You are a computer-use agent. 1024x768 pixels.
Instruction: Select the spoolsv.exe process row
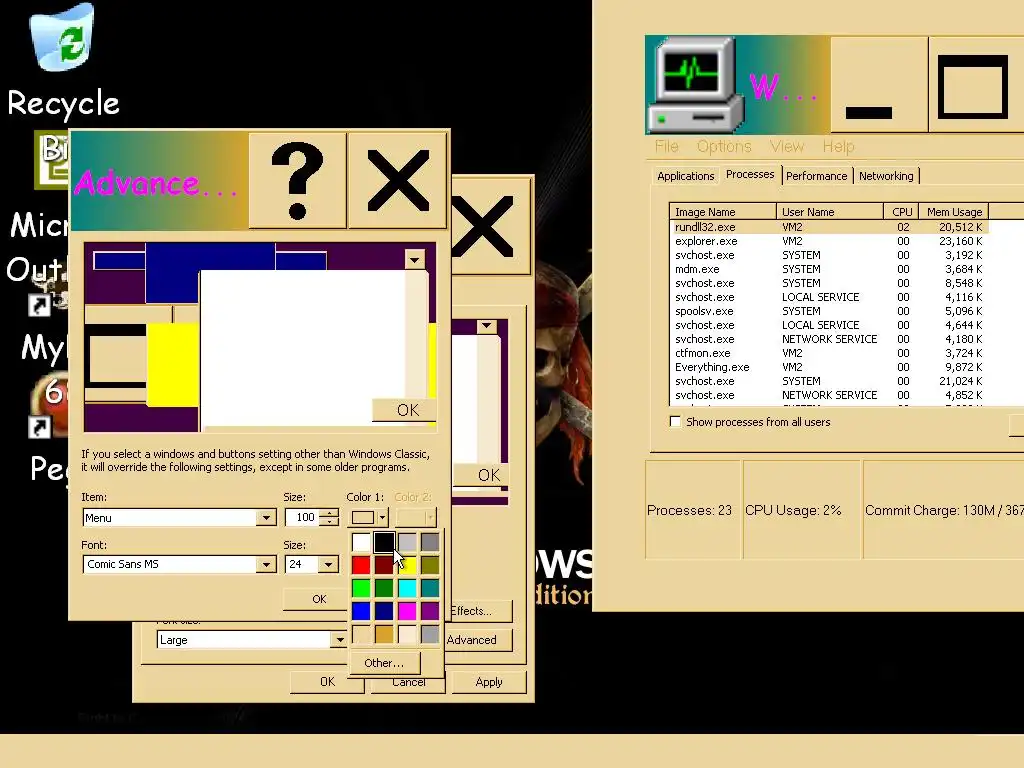(829, 311)
